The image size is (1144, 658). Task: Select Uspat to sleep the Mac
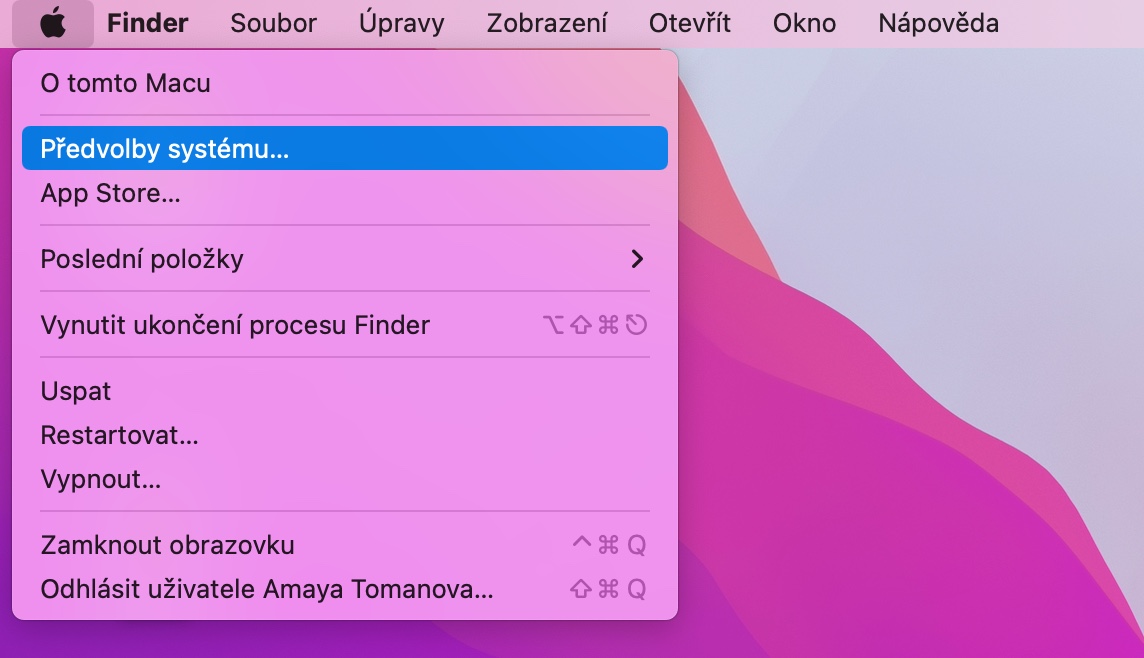pyautogui.click(x=76, y=391)
